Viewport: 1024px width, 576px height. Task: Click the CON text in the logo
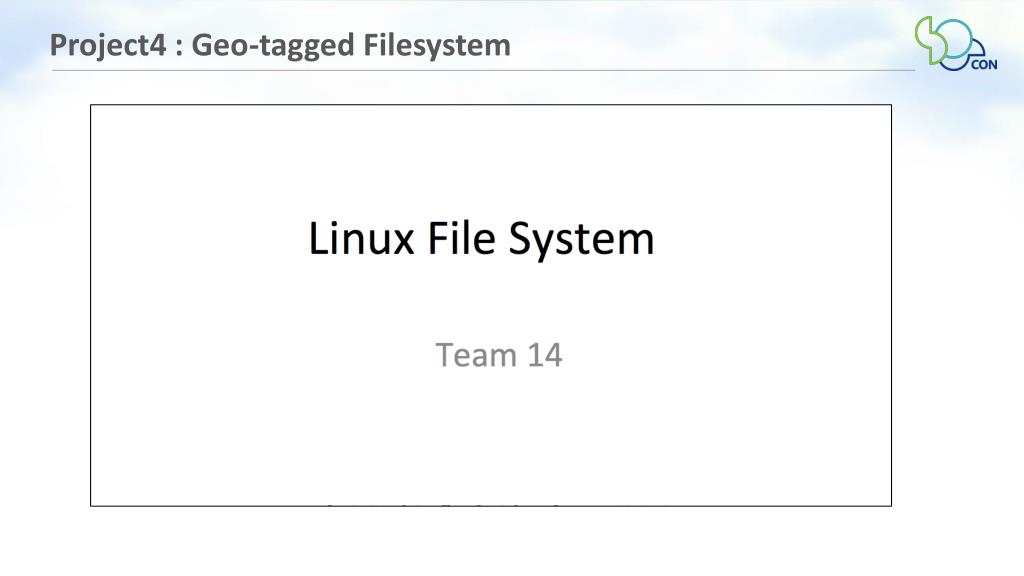tap(984, 64)
